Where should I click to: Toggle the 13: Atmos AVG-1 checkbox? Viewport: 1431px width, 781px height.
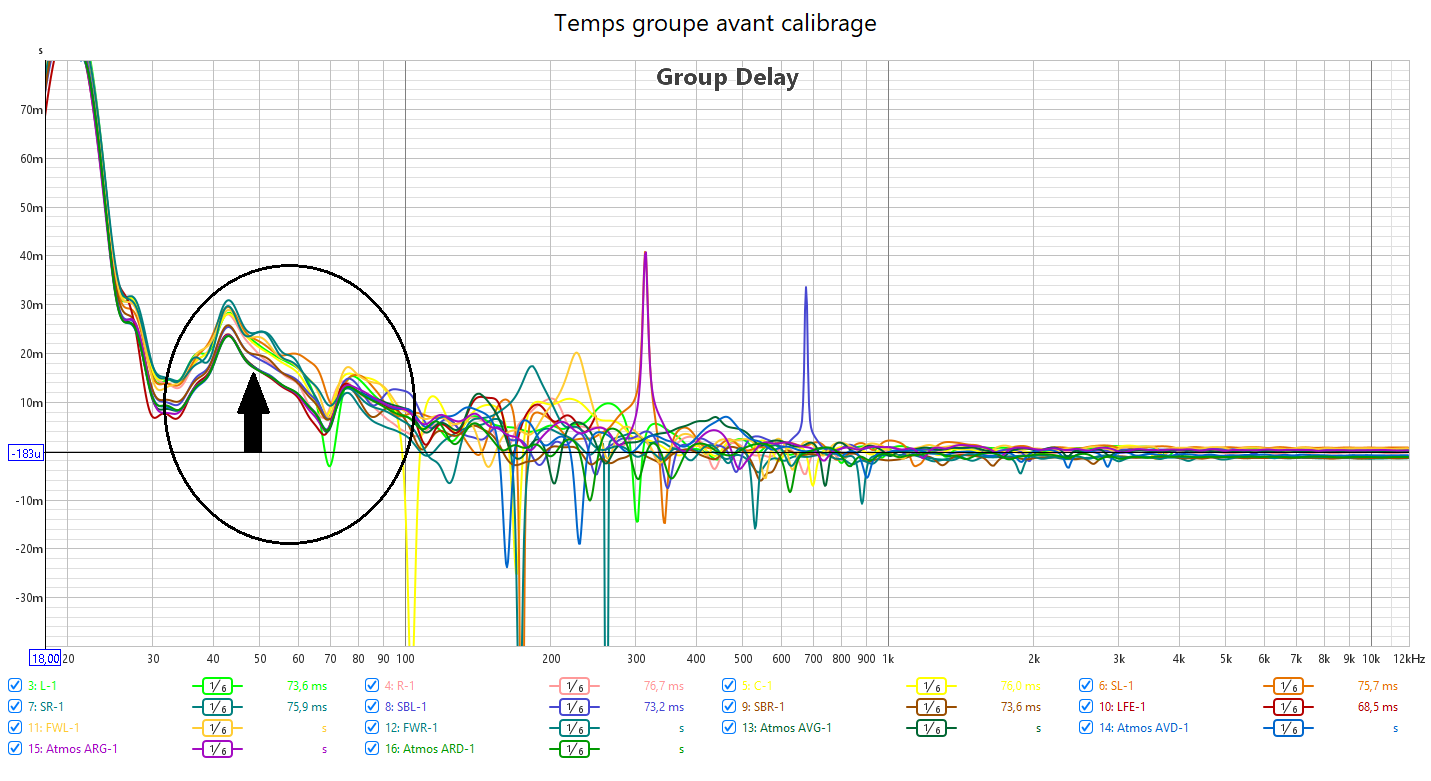(x=729, y=728)
